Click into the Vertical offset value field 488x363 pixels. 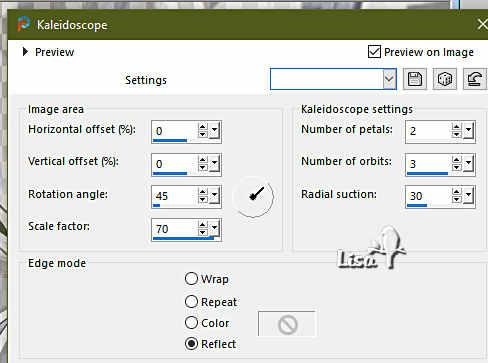click(x=175, y=163)
